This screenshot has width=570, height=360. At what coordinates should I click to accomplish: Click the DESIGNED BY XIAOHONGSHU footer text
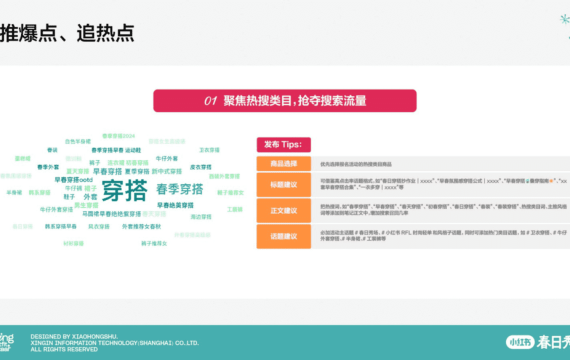click(74, 336)
